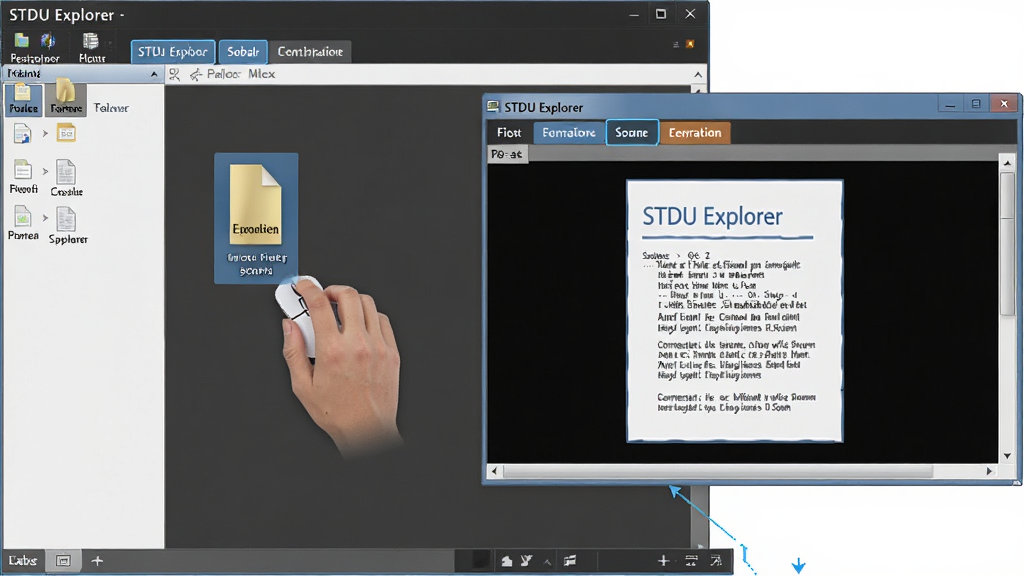The width and height of the screenshot is (1024, 576).
Task: Select the Poslce item in the sidebar
Action: tap(24, 100)
